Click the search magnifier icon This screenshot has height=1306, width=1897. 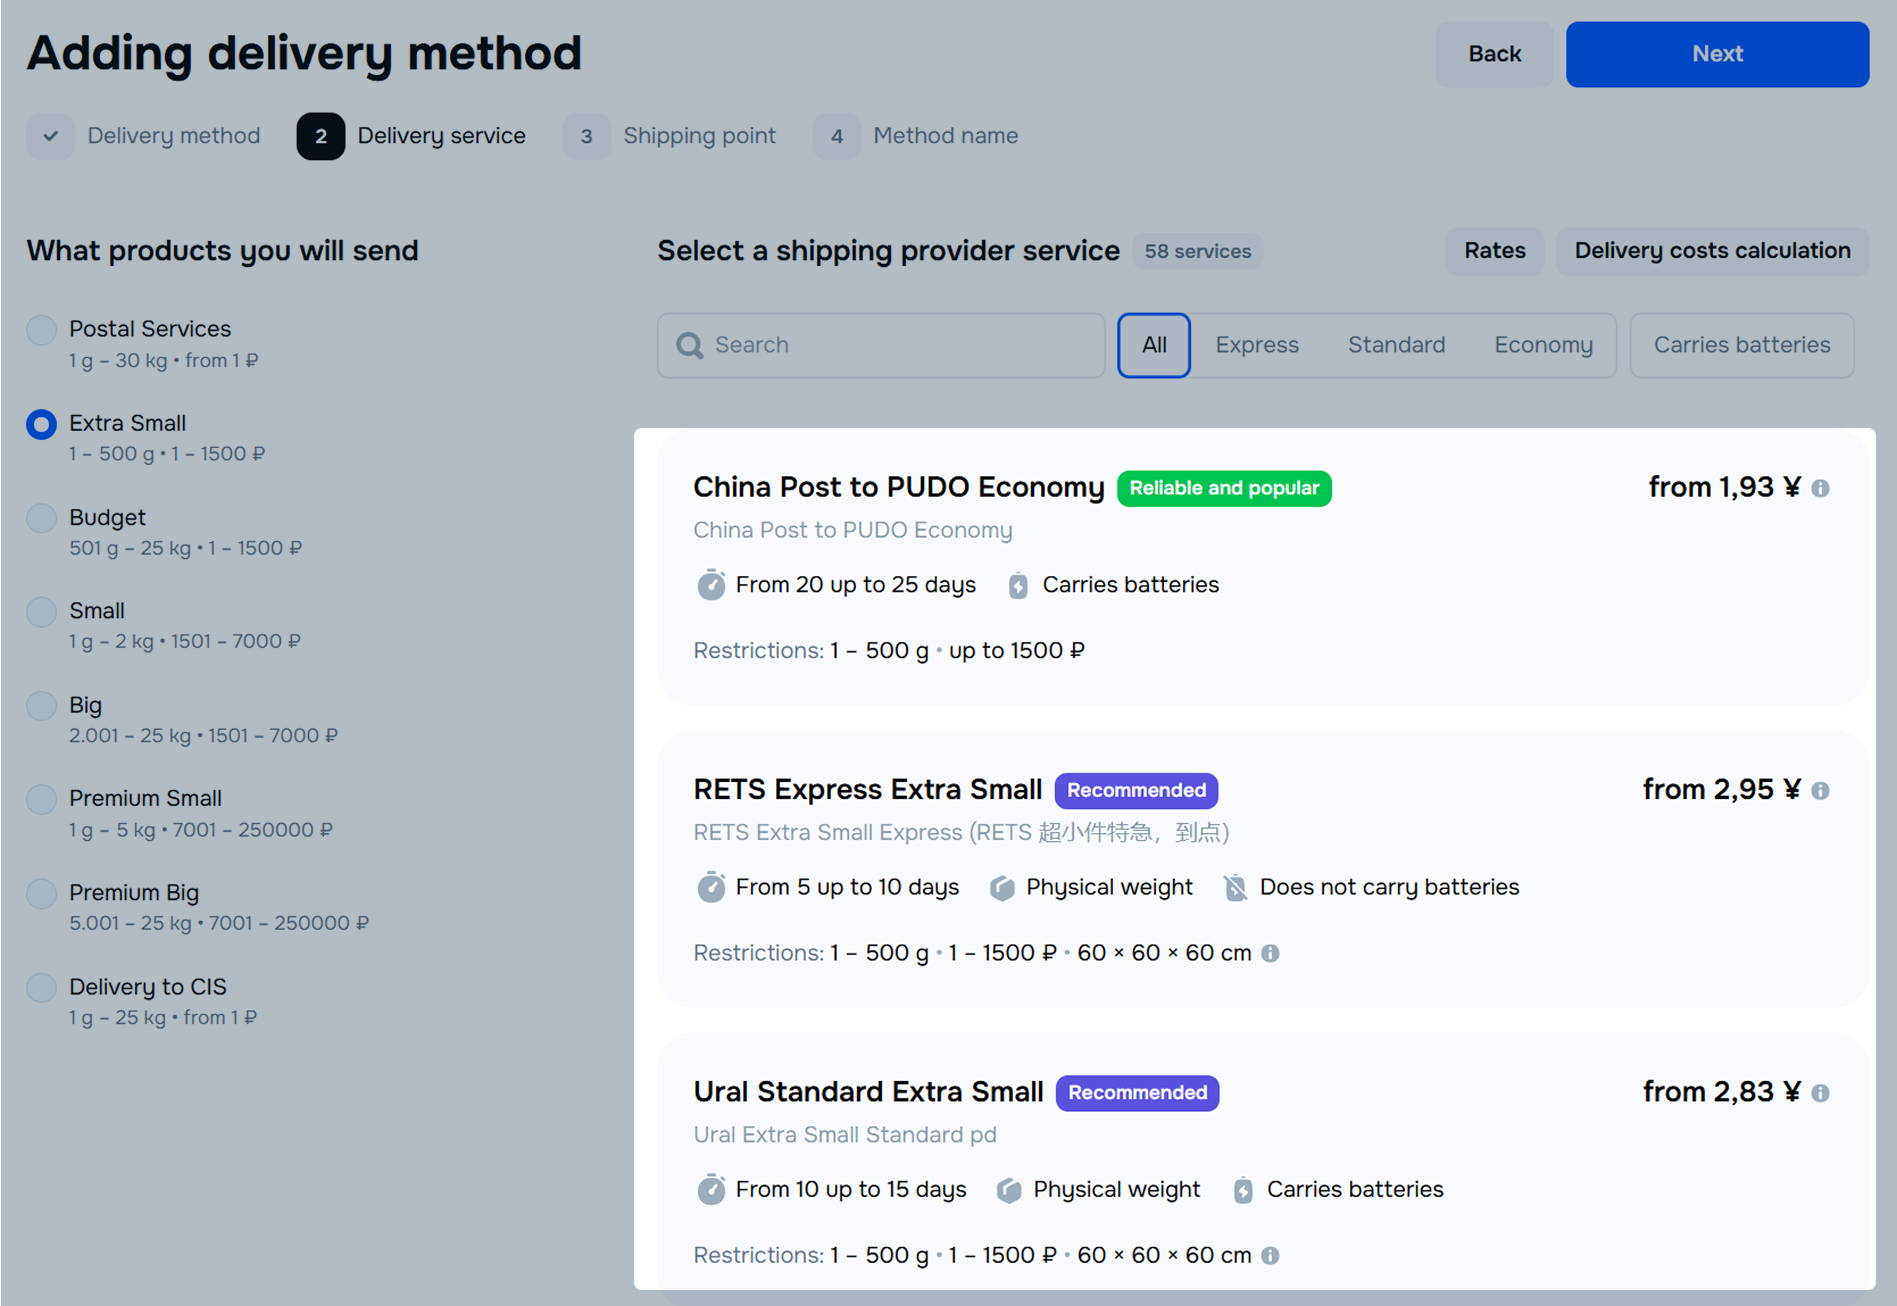(689, 345)
